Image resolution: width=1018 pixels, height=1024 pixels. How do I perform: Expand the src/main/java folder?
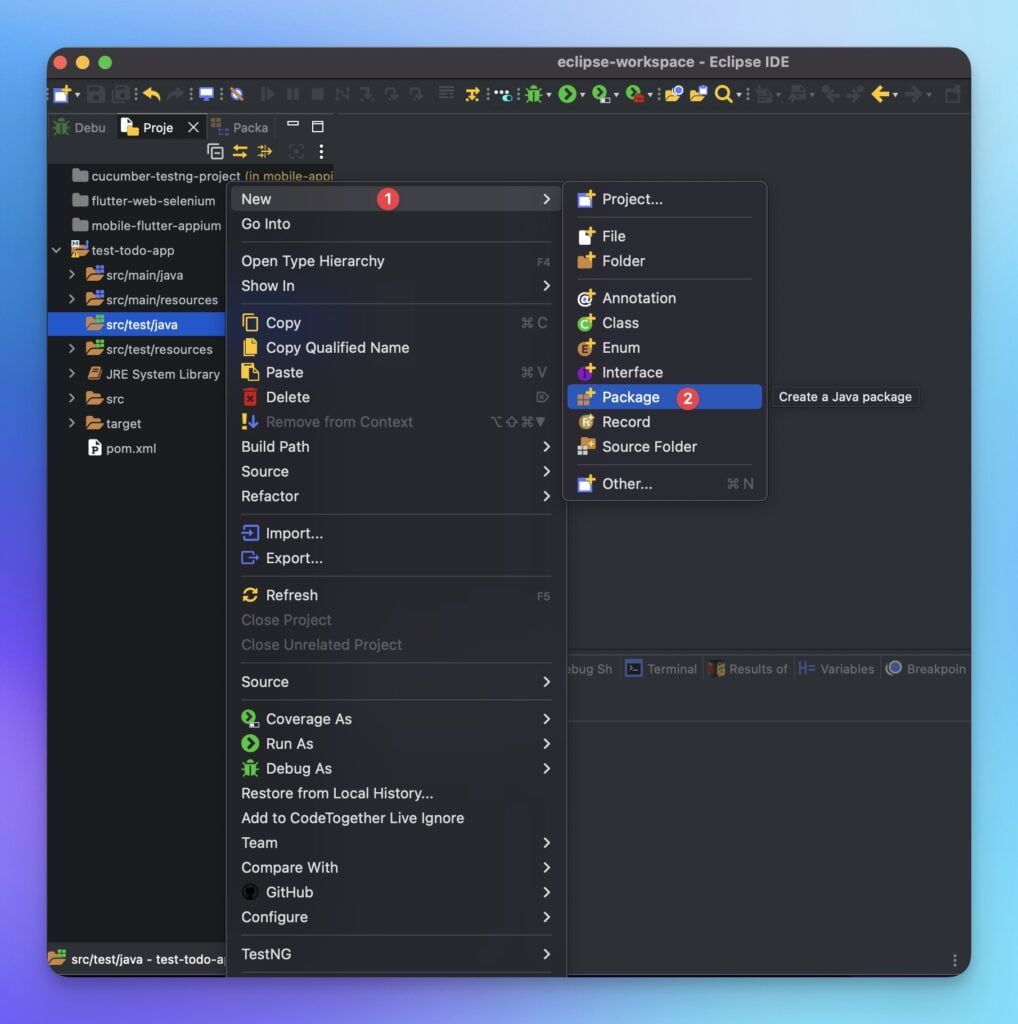pyautogui.click(x=72, y=275)
